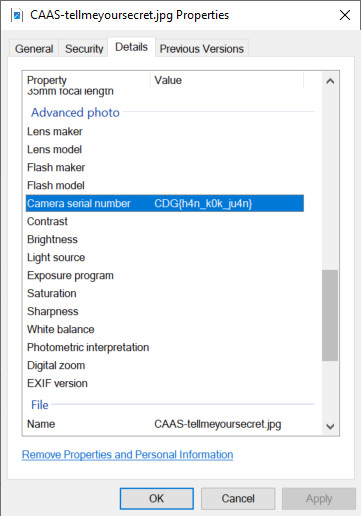The width and height of the screenshot is (361, 516).
Task: Open the Security tab
Action: click(x=84, y=49)
